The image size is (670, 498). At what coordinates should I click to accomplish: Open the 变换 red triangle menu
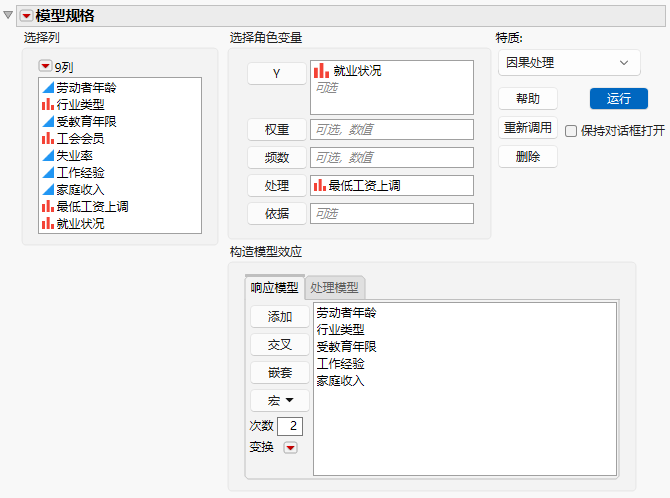tap(291, 448)
